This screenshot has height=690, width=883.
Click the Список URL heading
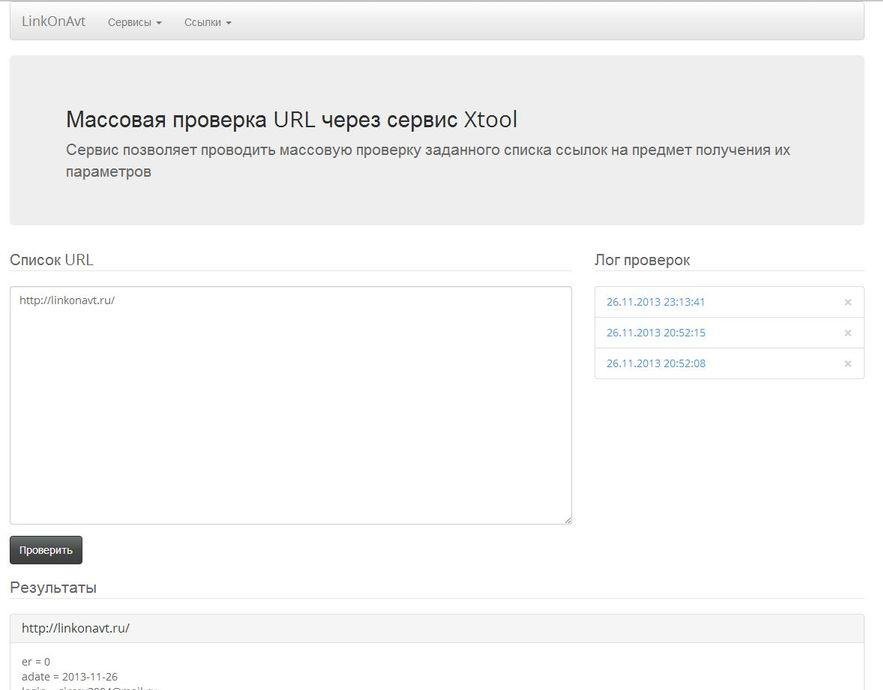(x=52, y=260)
